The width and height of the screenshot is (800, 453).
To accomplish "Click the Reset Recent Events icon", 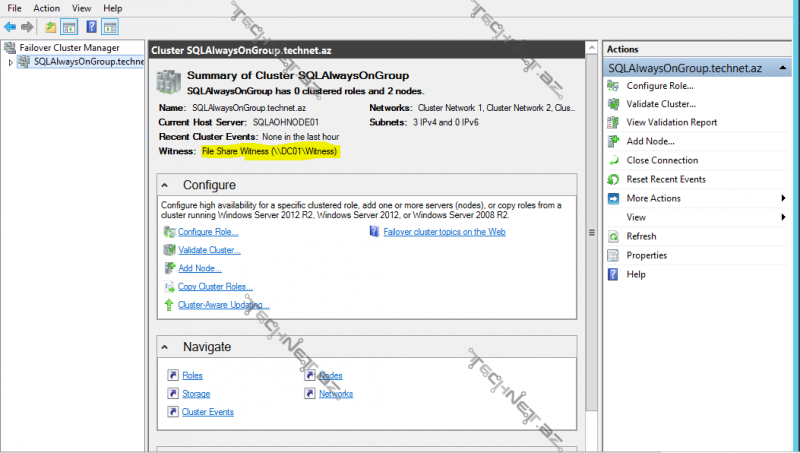I will tap(614, 179).
